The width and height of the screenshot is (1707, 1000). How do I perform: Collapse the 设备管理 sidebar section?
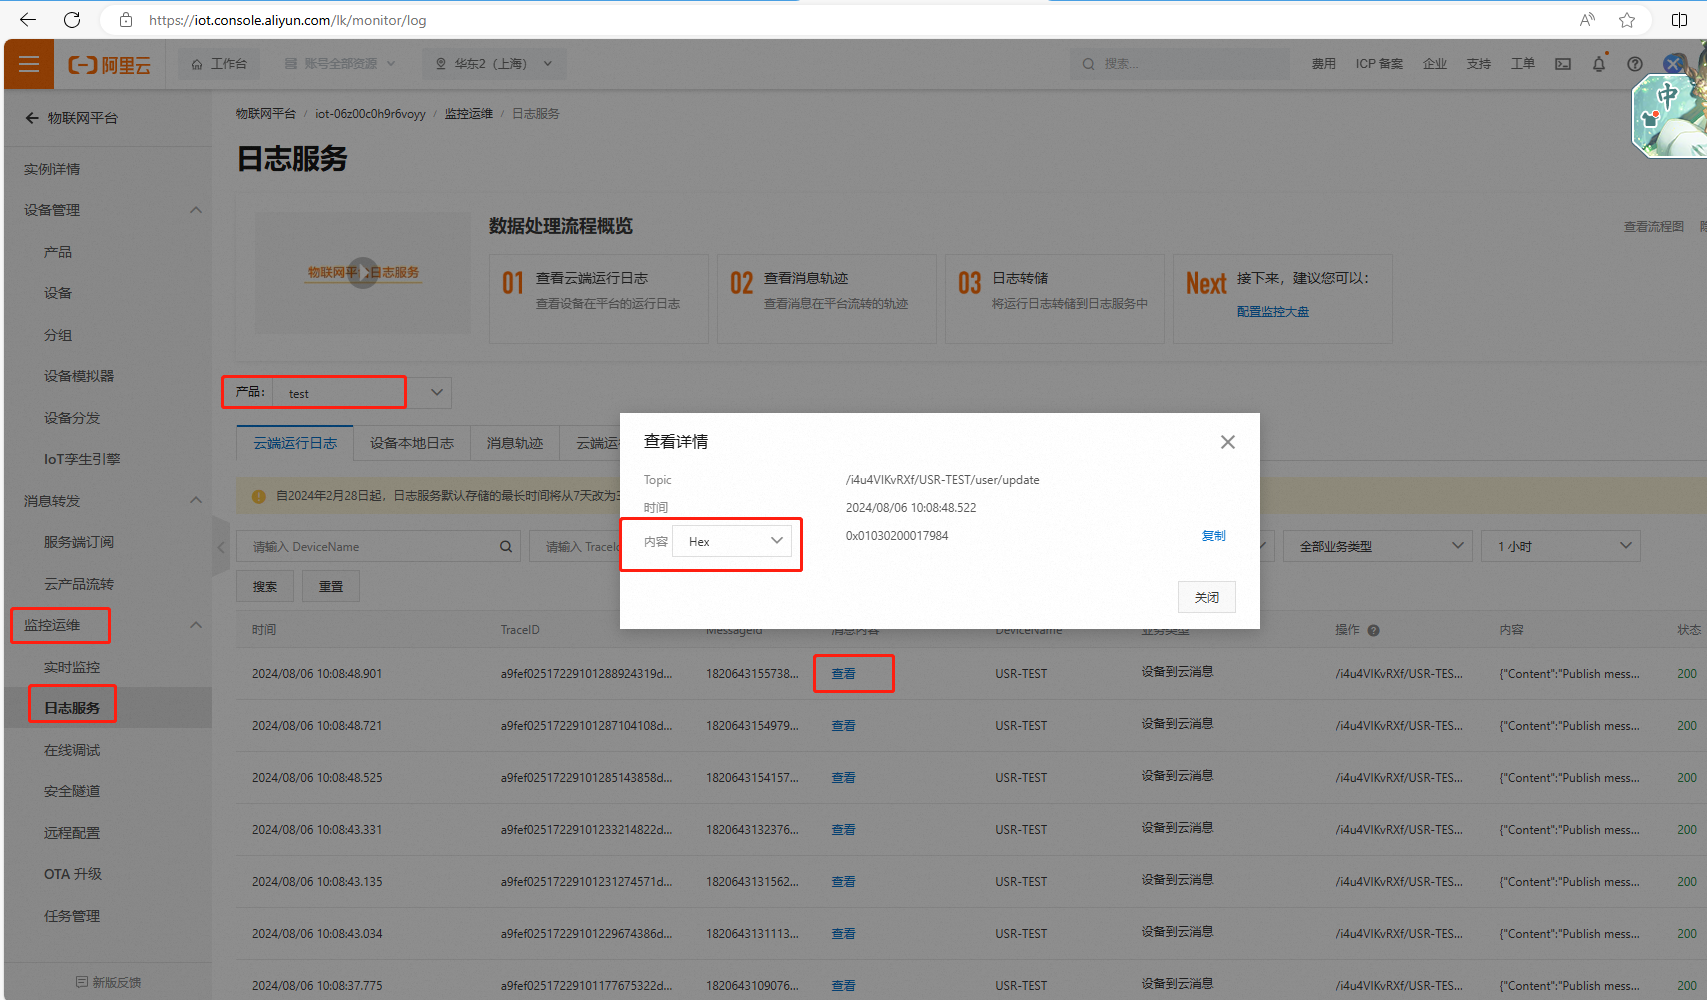coord(196,210)
